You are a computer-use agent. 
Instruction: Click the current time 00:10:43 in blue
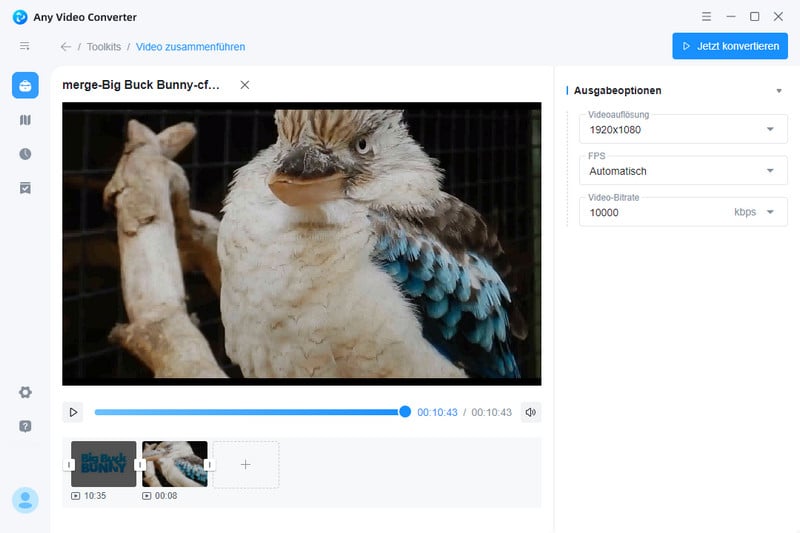pos(437,412)
